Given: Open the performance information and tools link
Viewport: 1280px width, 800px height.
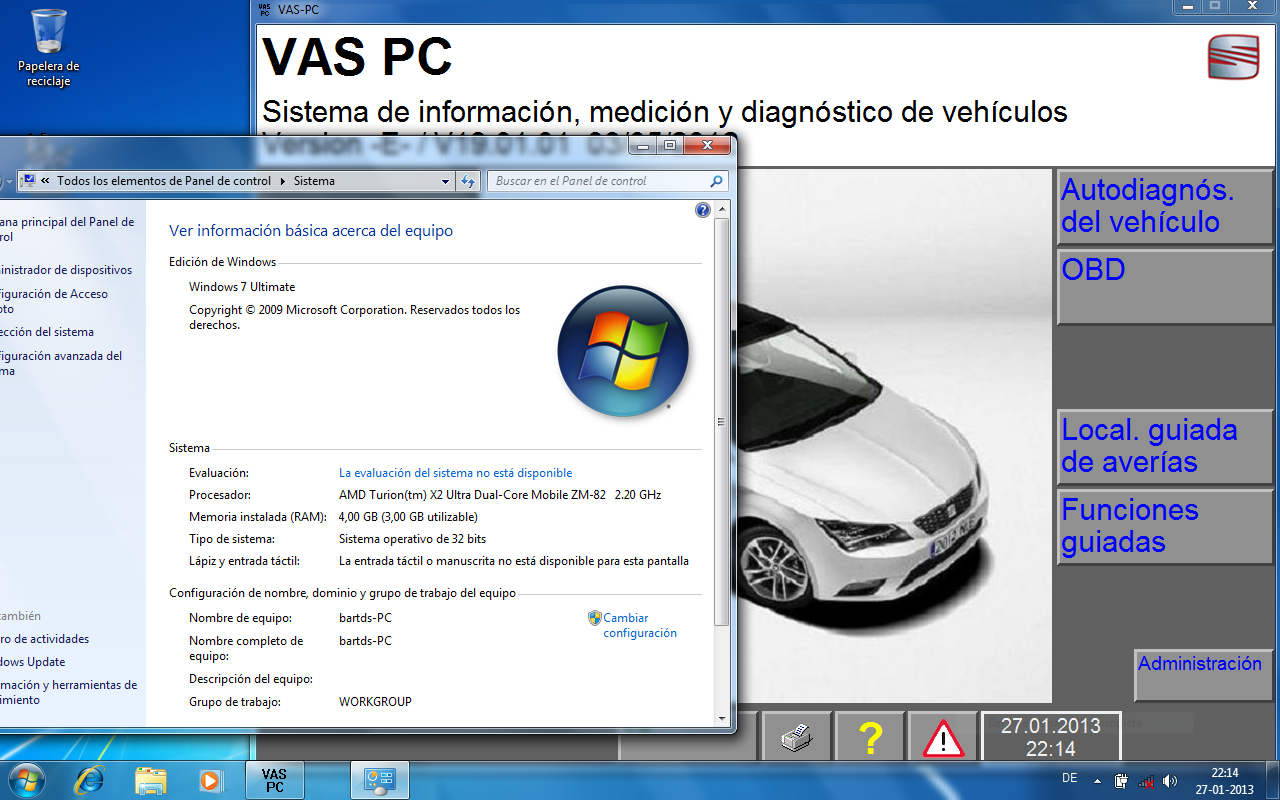Looking at the screenshot, I should click(x=69, y=692).
